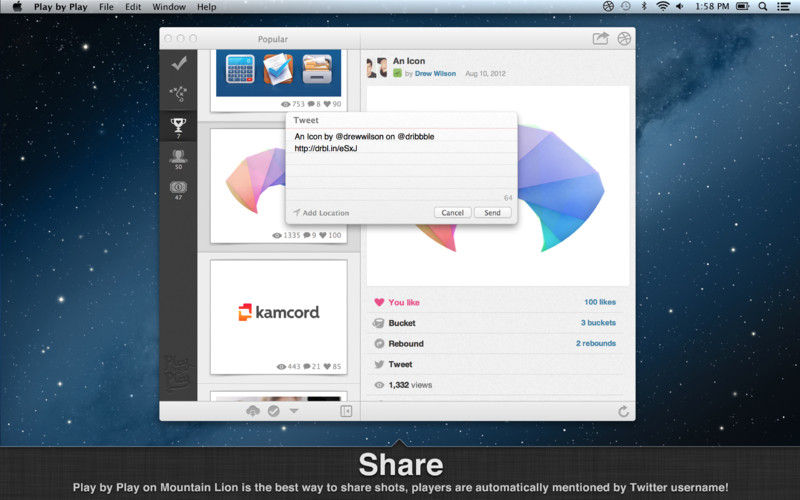Viewport: 800px width, 500px height.
Task: Click the An Icon shot title
Action: point(409,61)
